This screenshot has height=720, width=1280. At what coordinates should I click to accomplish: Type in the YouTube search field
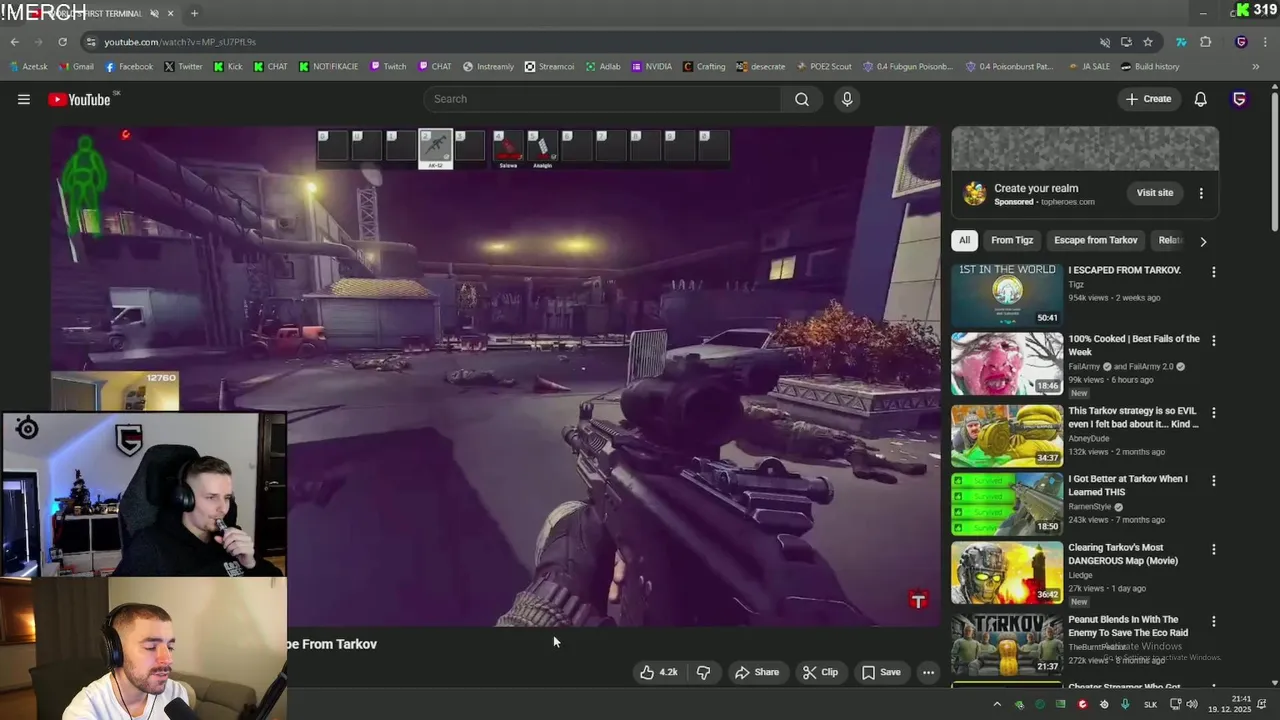[603, 99]
